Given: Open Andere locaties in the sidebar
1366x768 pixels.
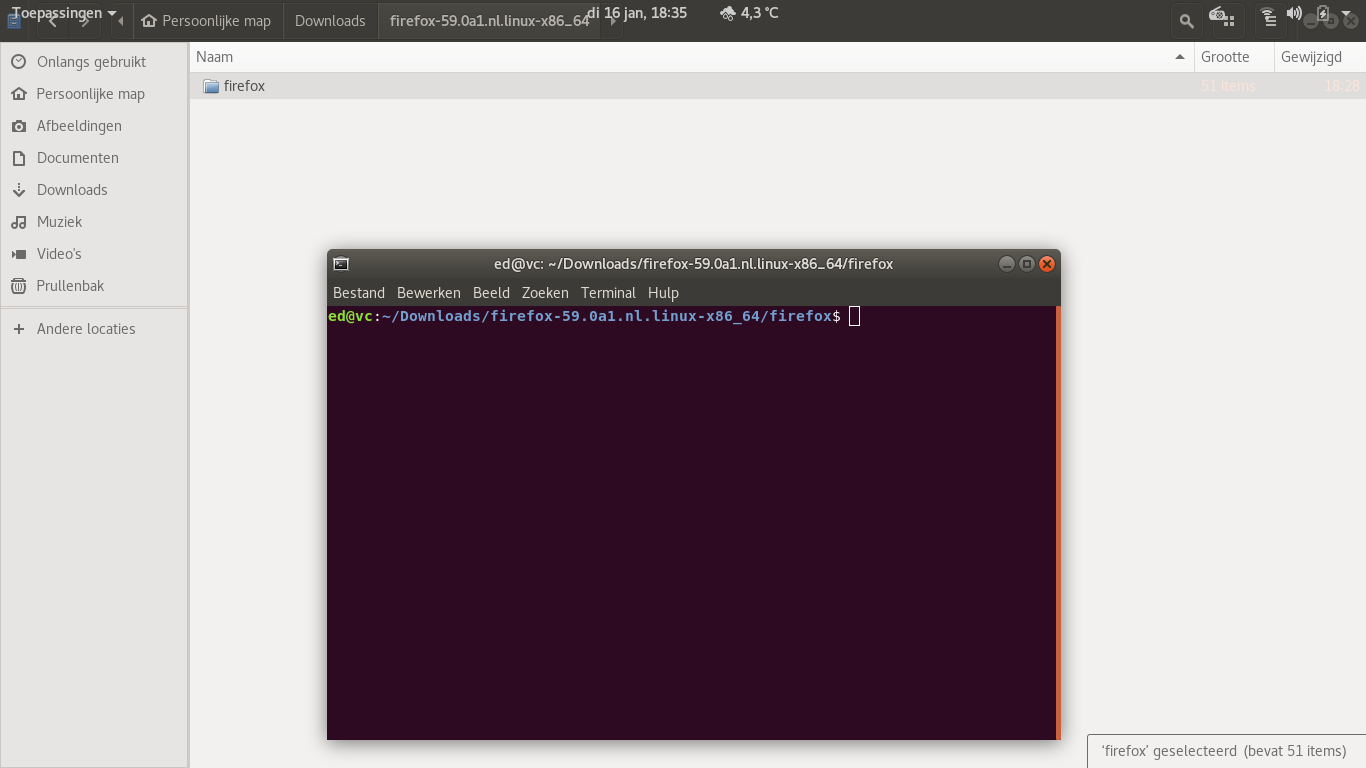Looking at the screenshot, I should (94, 329).
